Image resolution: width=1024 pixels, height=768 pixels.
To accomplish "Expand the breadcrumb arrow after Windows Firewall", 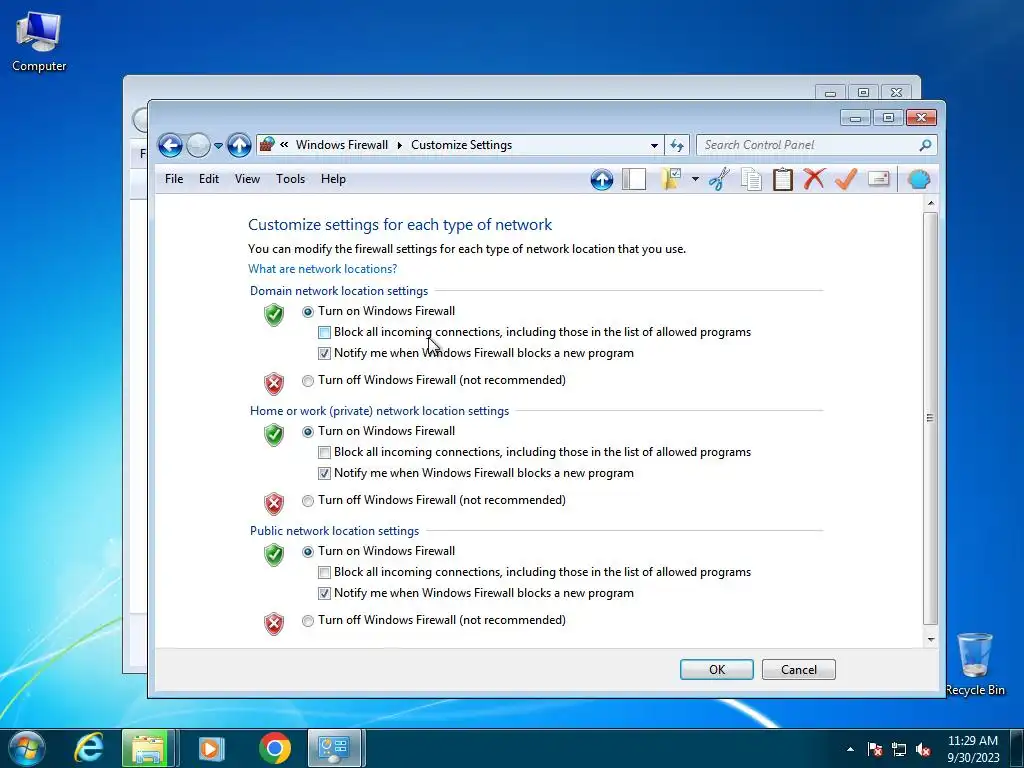I will point(400,145).
